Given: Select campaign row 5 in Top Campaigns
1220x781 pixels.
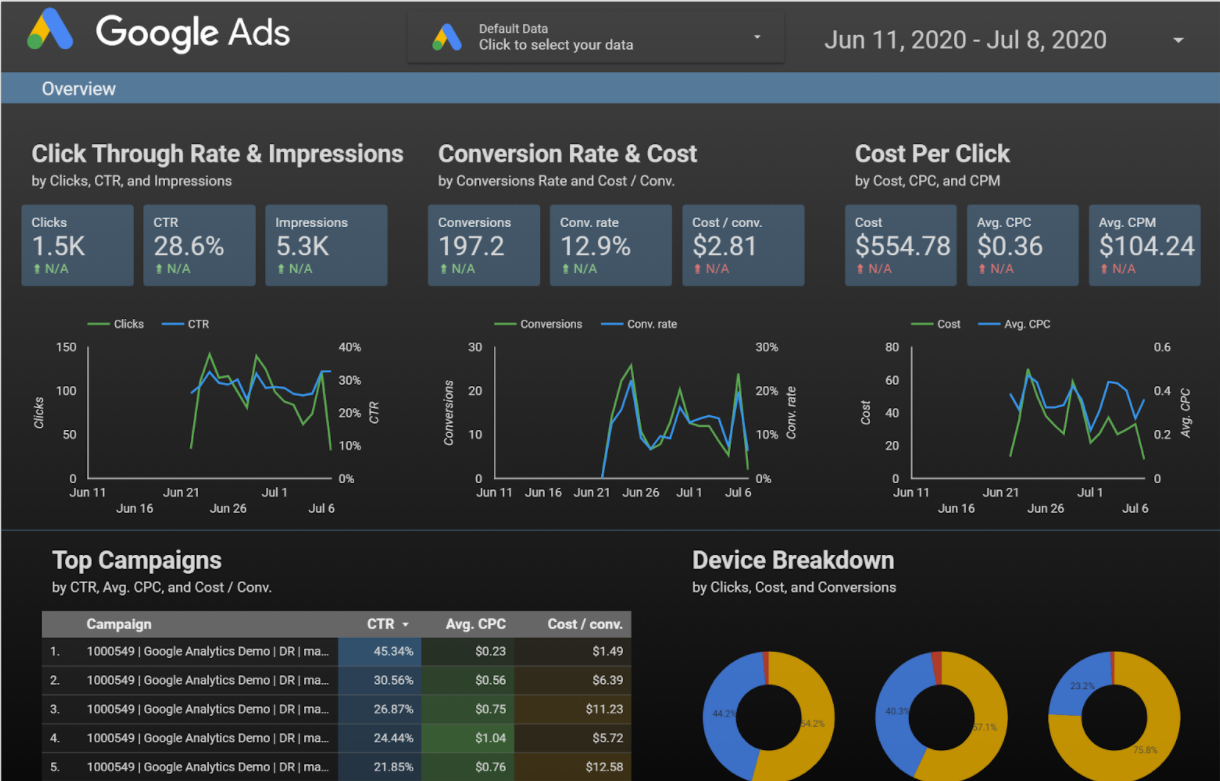Looking at the screenshot, I should click(336, 767).
